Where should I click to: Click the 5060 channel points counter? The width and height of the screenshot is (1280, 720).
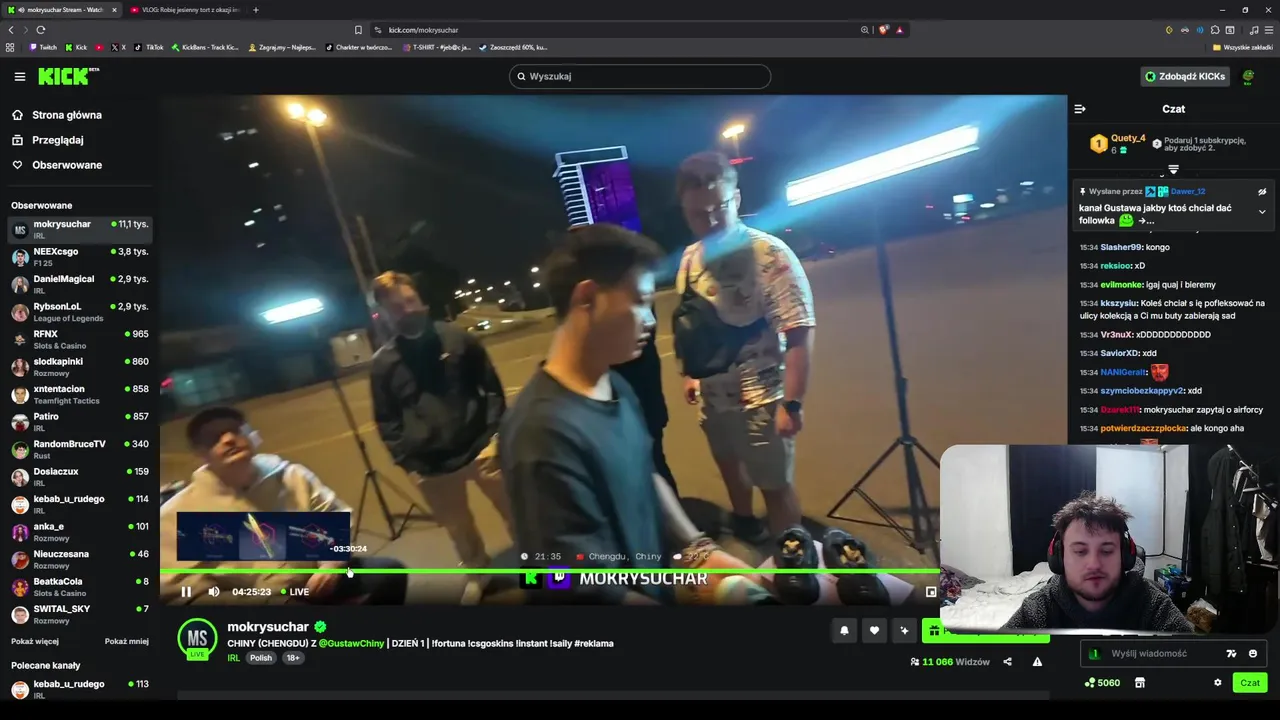[x=1102, y=683]
